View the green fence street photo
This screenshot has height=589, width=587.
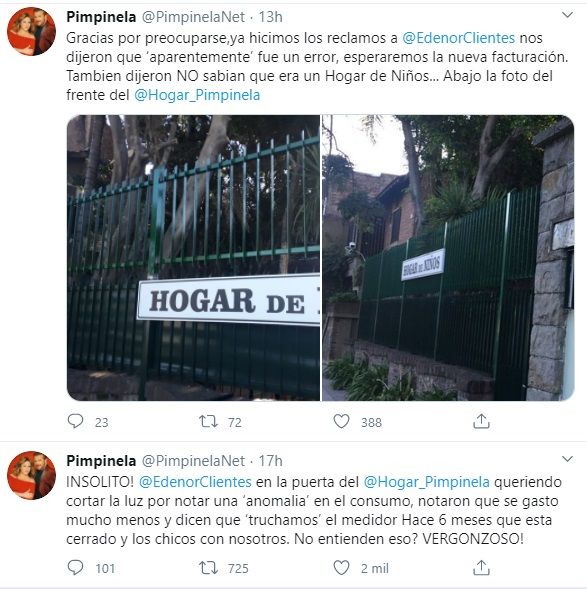coord(448,258)
